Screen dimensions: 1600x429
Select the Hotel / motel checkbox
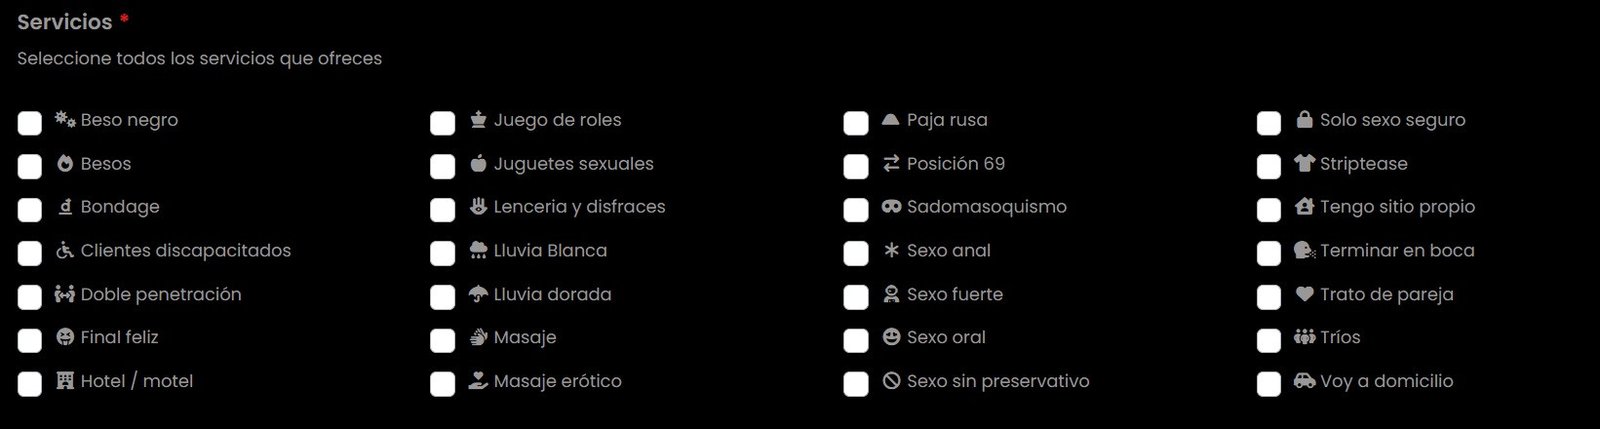click(x=30, y=384)
